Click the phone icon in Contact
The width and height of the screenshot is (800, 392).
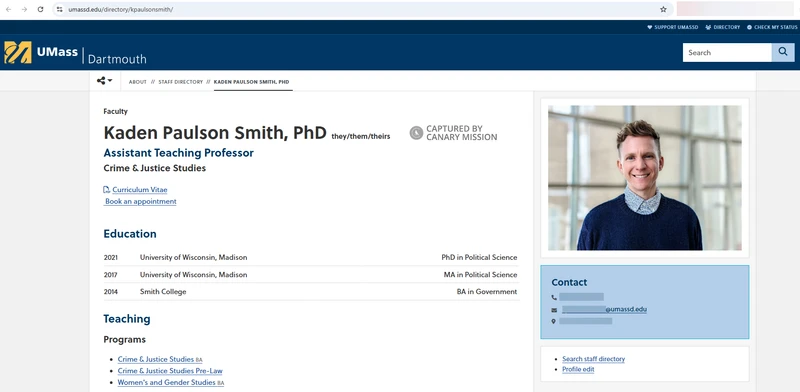[554, 297]
